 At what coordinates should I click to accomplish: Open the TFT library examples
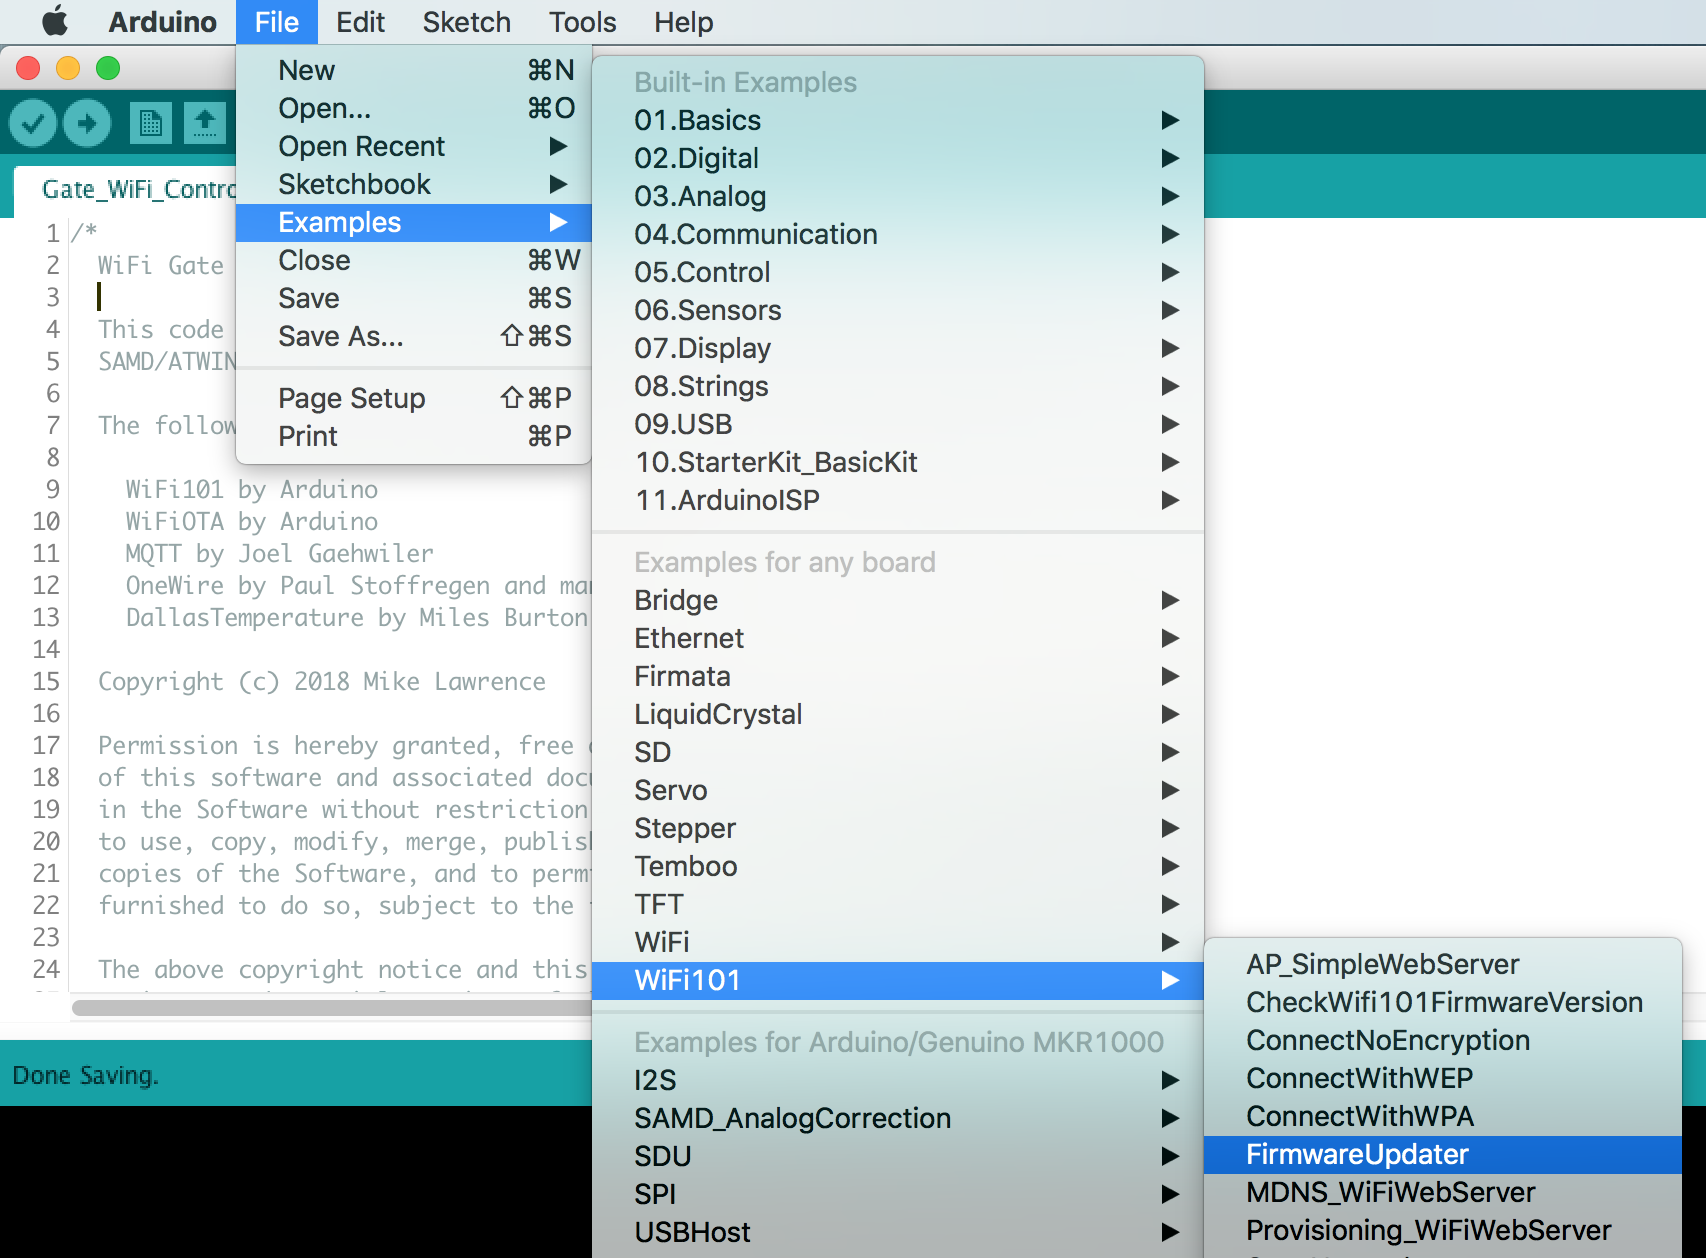coord(898,904)
